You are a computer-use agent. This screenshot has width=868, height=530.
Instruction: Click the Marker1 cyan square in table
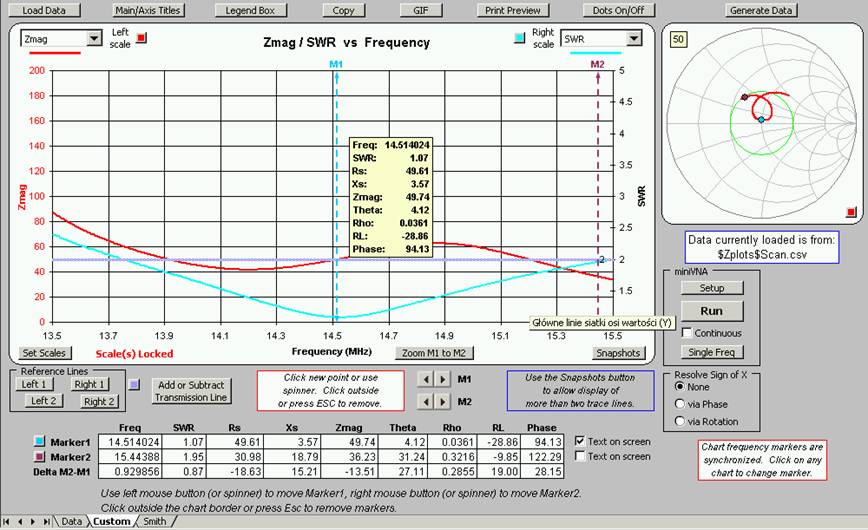(39, 441)
